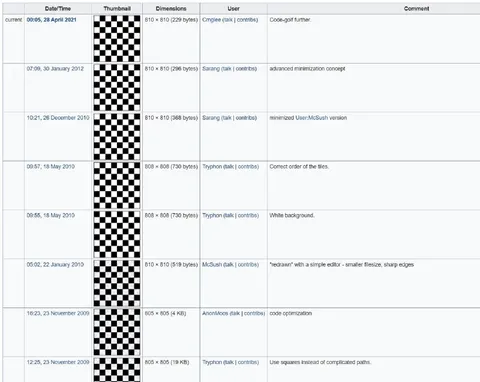Click the 'current' label in the first row
The width and height of the screenshot is (480, 382).
[x=14, y=20]
